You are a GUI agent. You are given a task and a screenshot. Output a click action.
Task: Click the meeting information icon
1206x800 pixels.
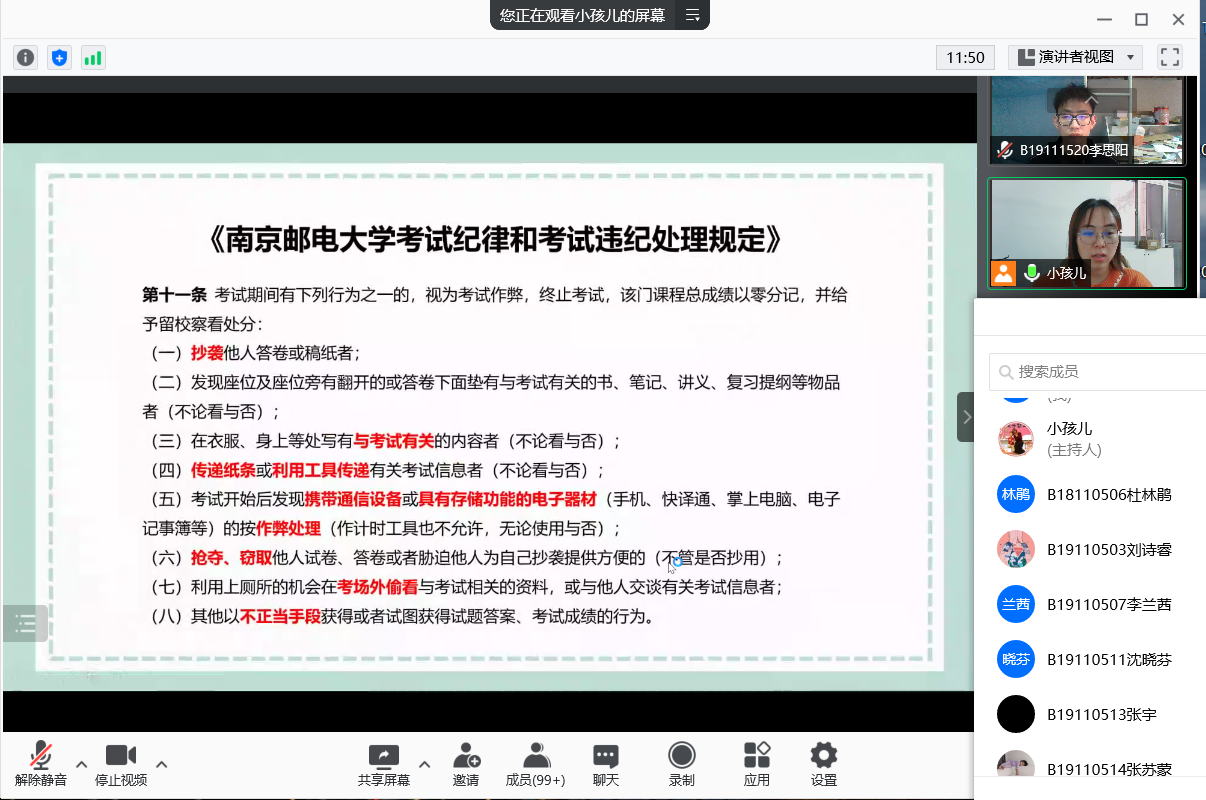pos(26,58)
